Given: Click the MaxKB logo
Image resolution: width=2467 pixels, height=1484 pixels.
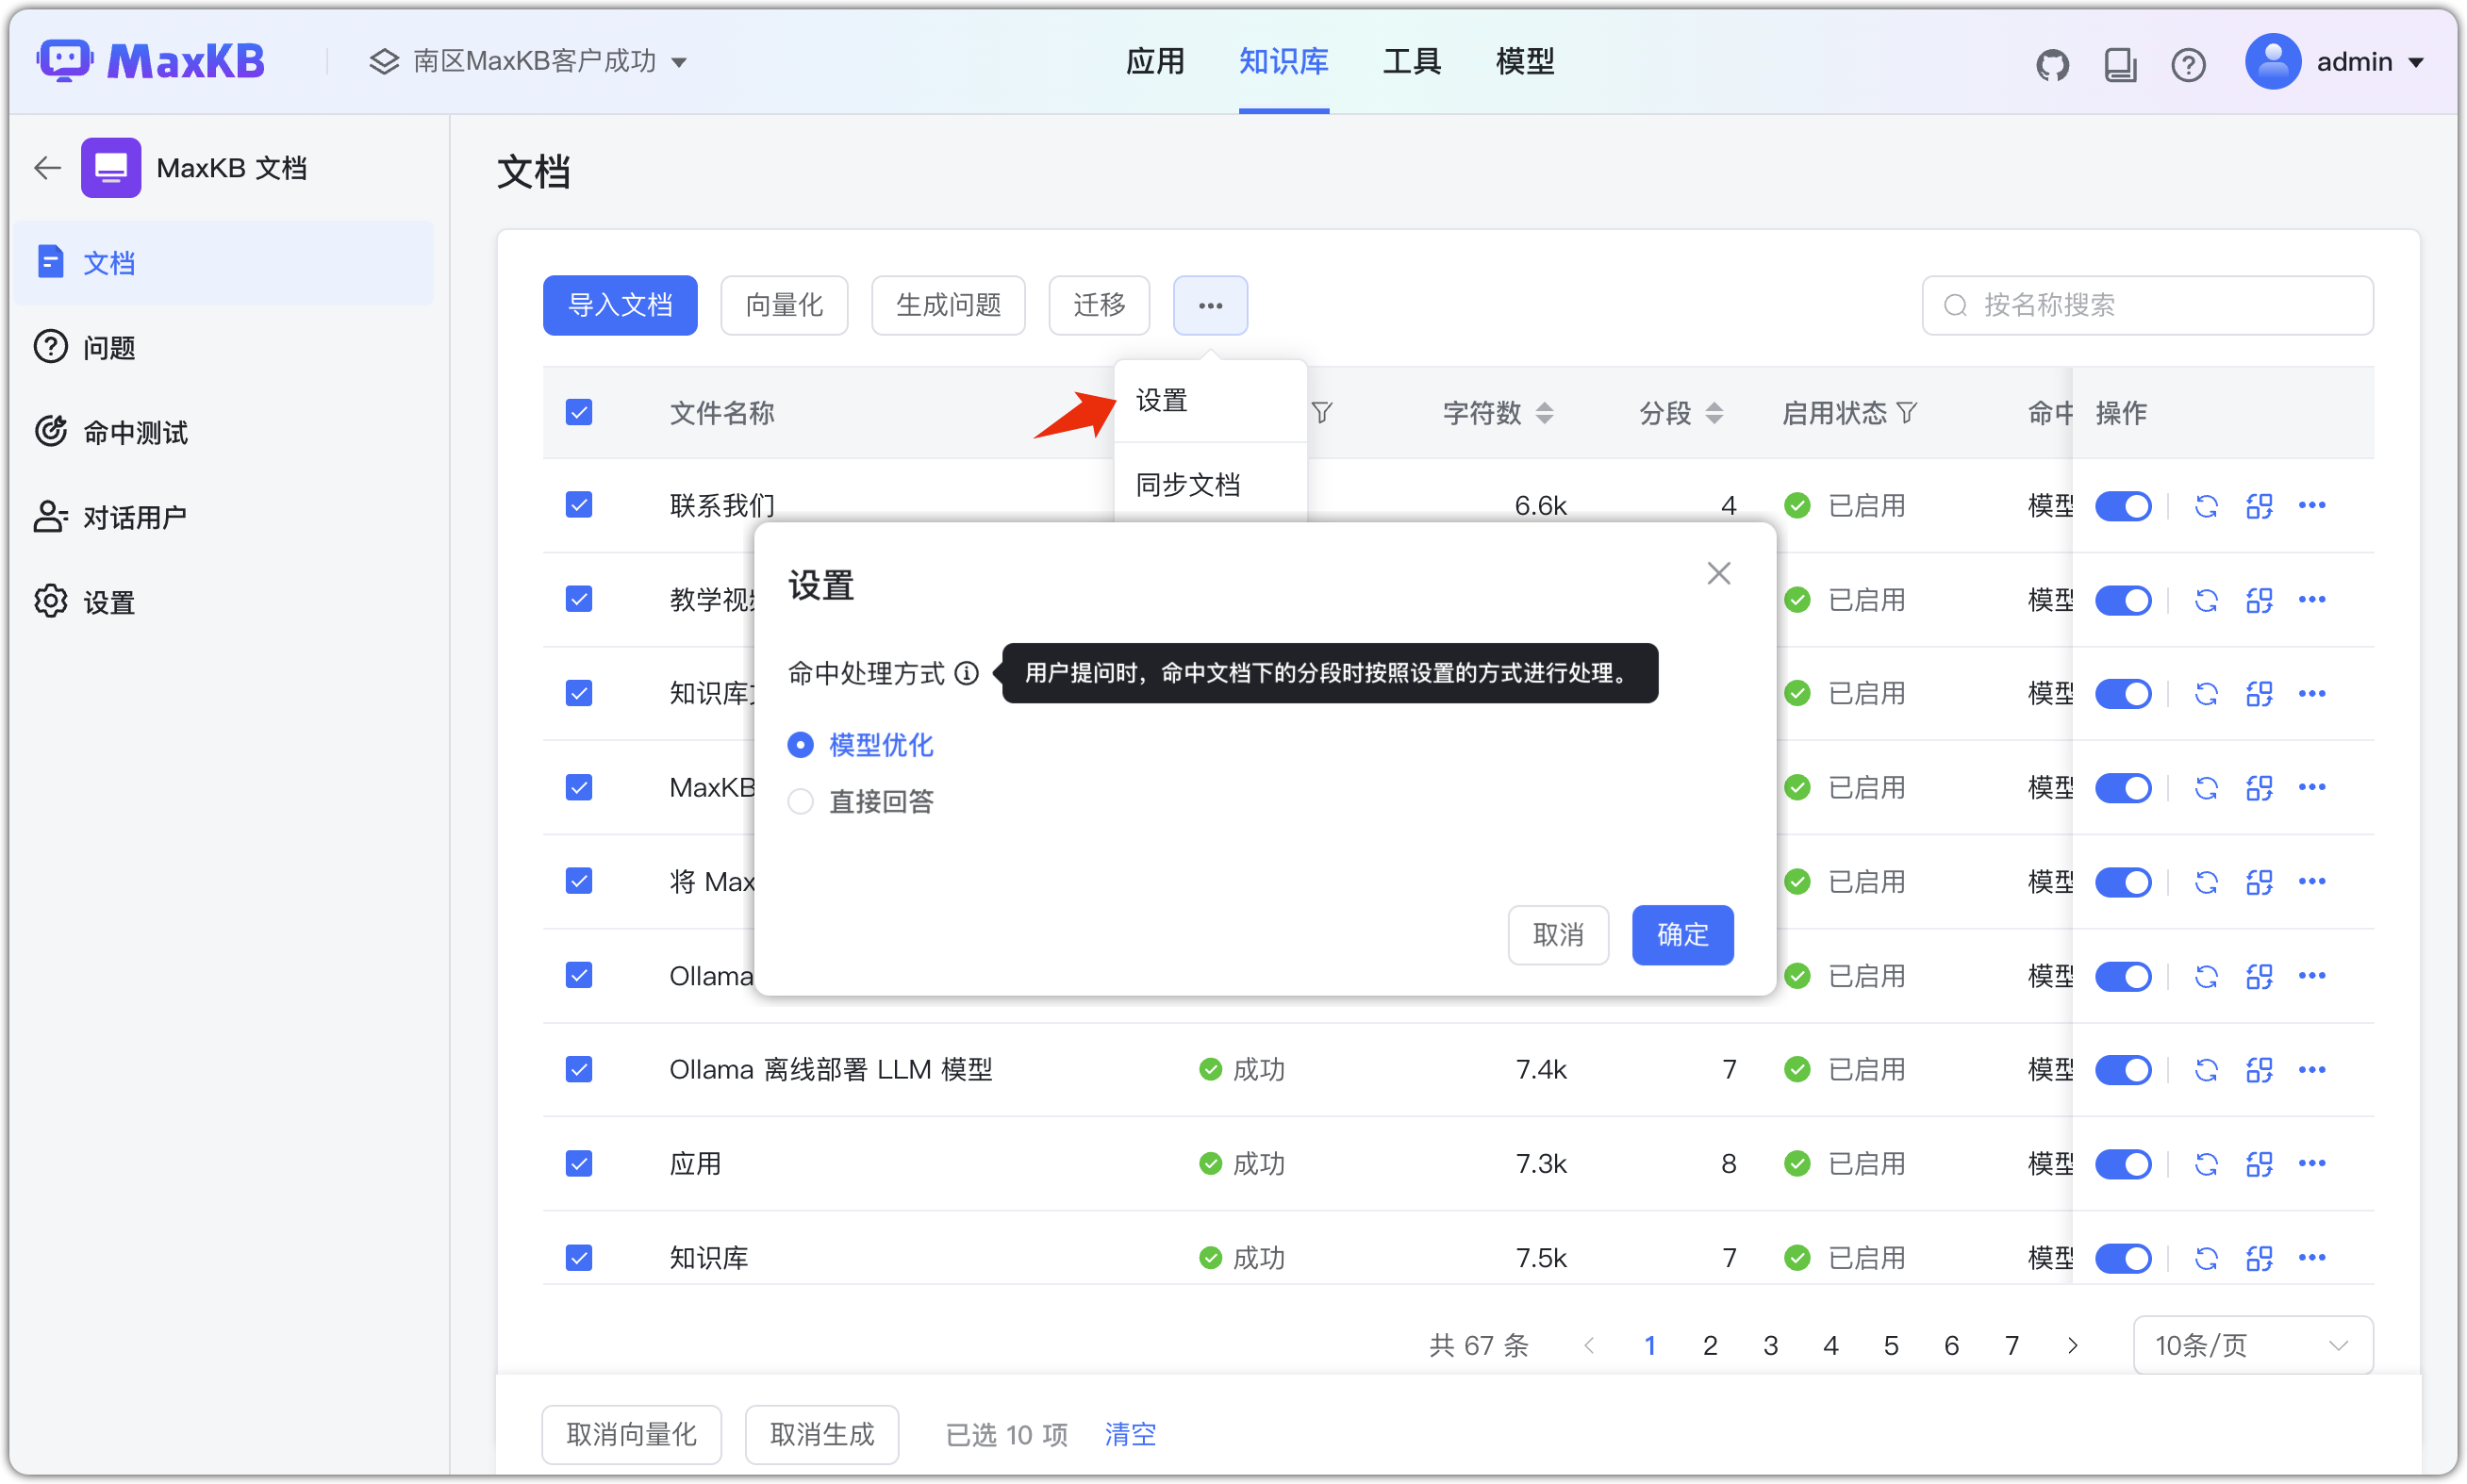Looking at the screenshot, I should (x=152, y=61).
